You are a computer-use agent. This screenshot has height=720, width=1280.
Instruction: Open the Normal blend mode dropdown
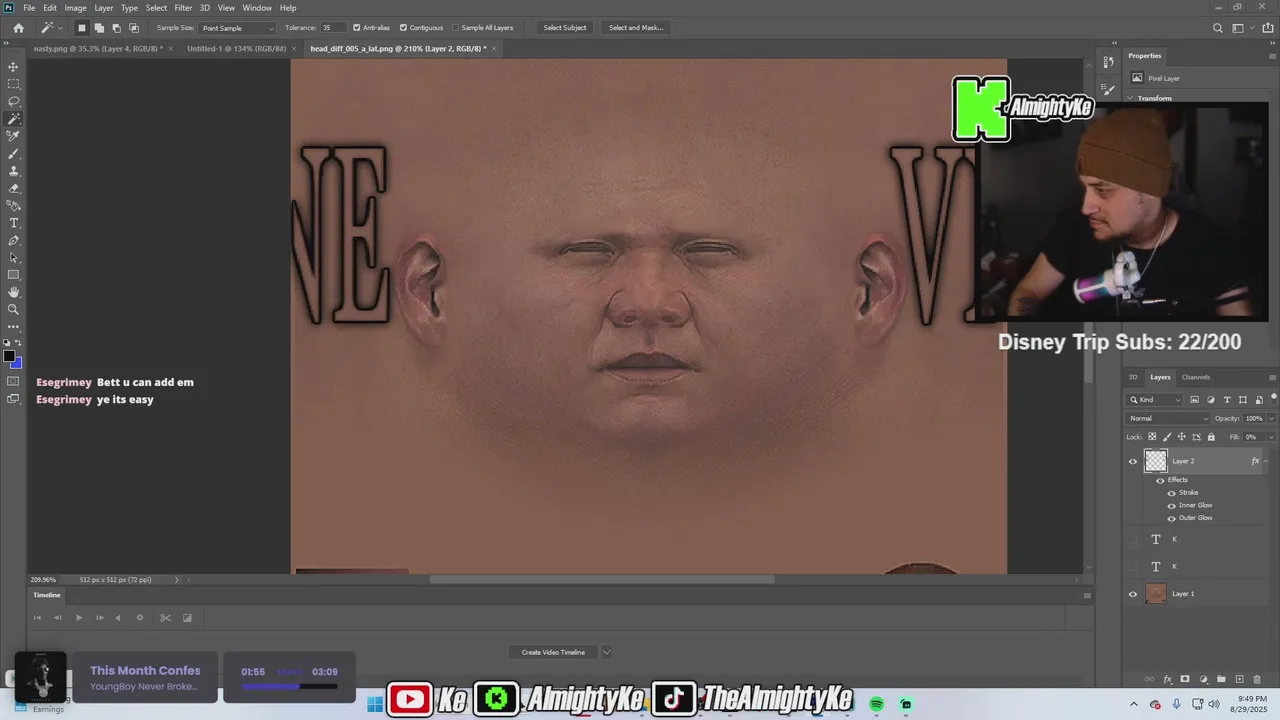click(x=1168, y=418)
